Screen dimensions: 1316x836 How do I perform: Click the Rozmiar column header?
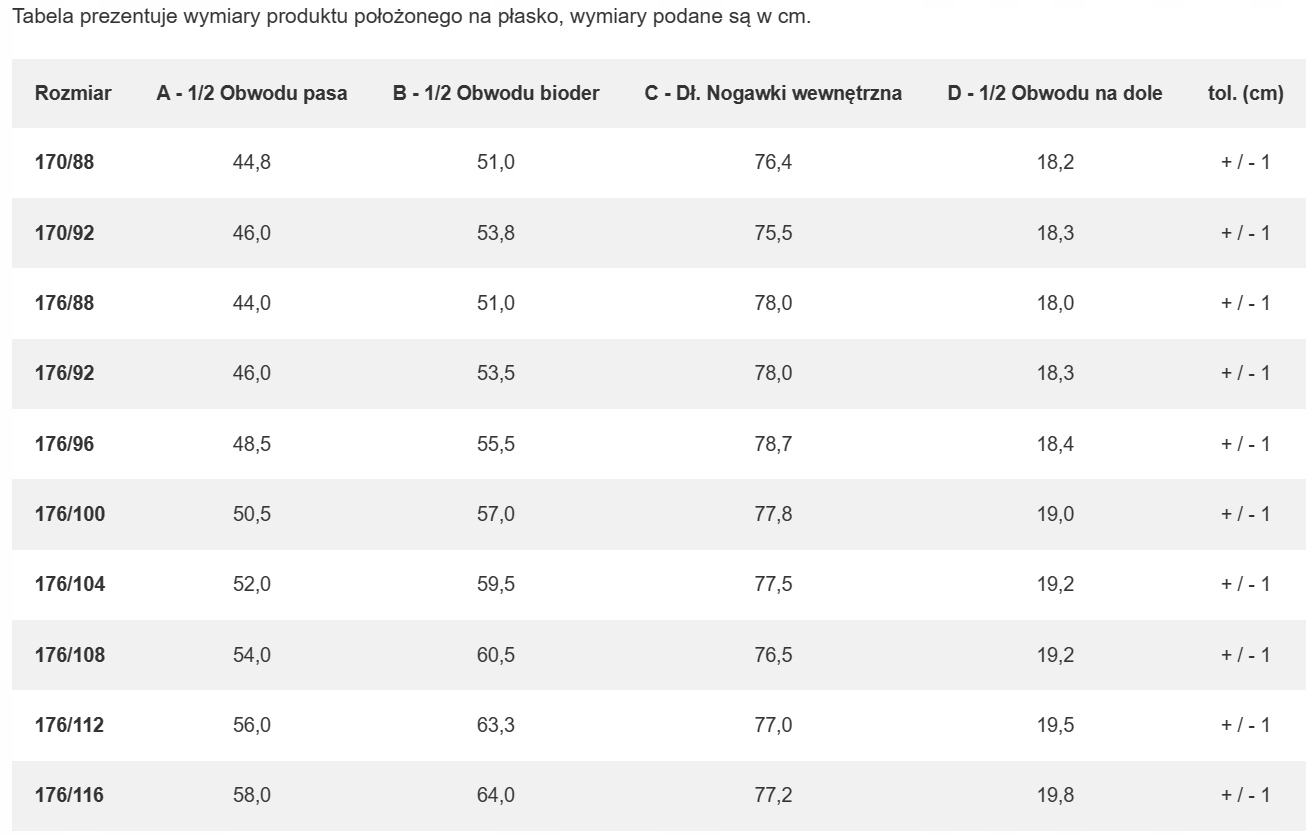pyautogui.click(x=73, y=94)
